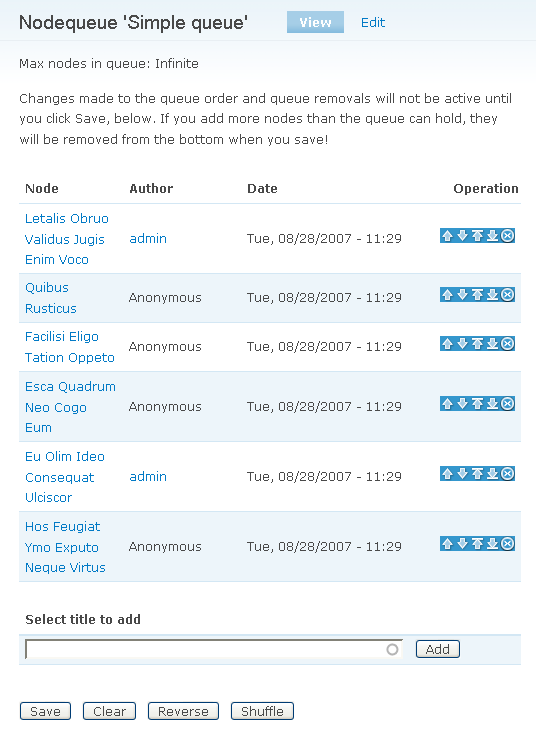Move Facilisi Eligo row down one
The image size is (536, 747).
[x=462, y=343]
